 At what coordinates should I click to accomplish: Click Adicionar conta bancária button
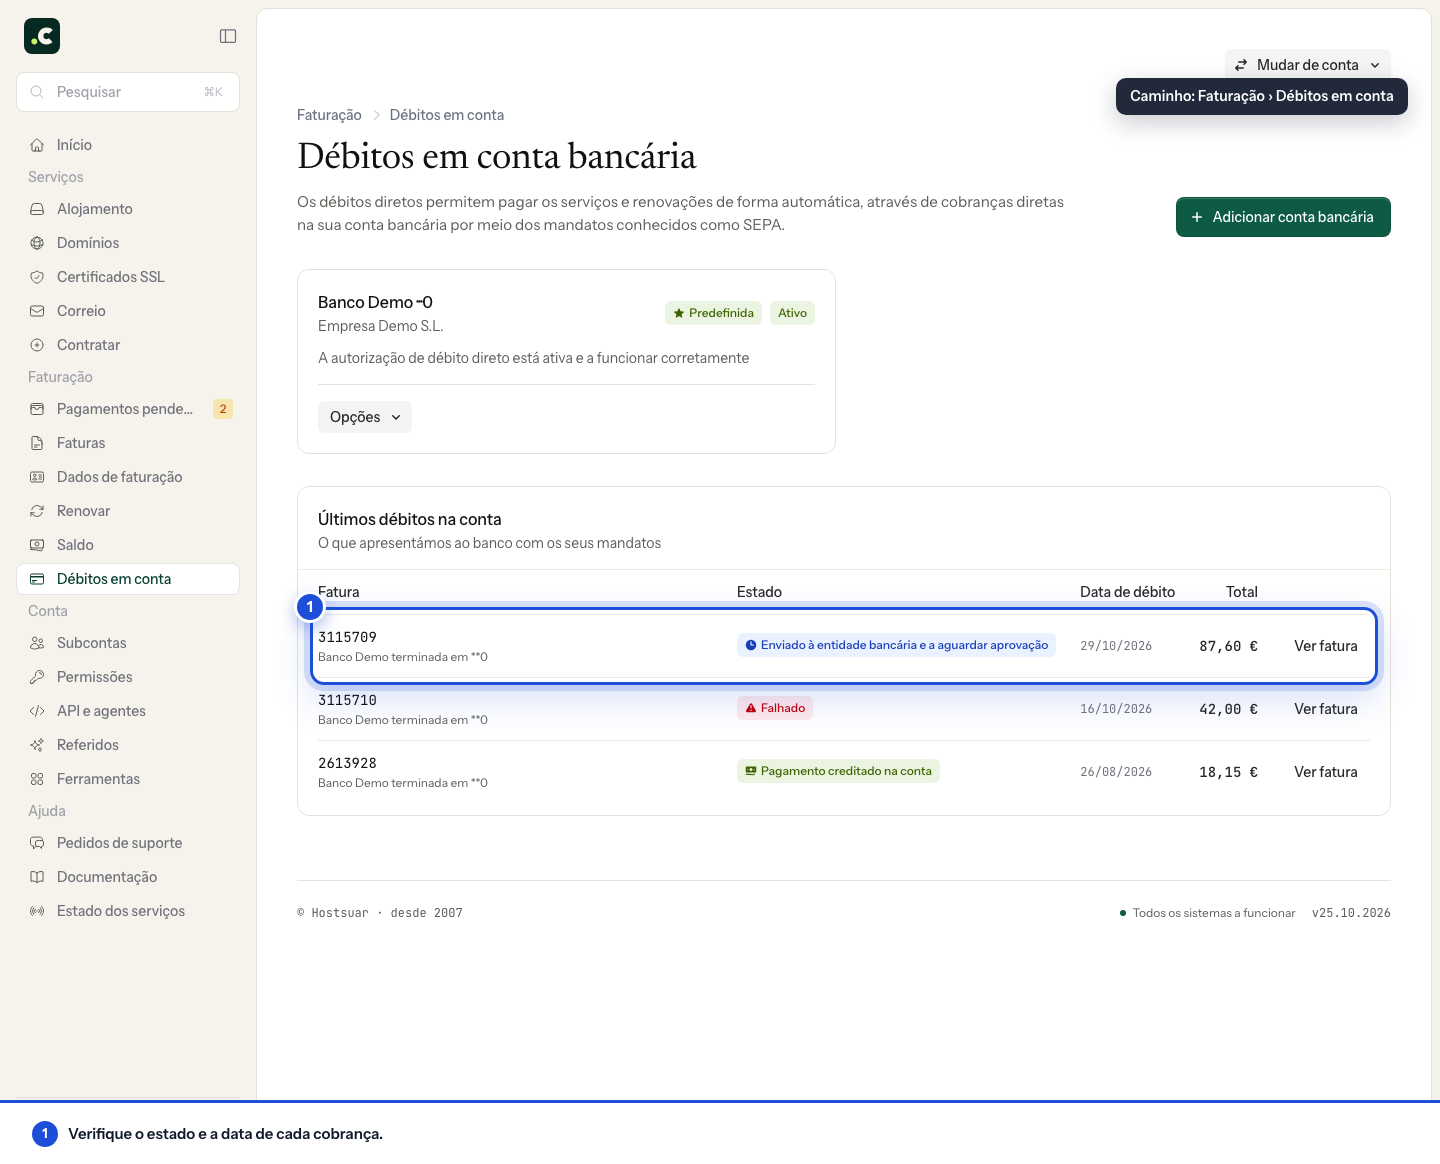[x=1283, y=217]
